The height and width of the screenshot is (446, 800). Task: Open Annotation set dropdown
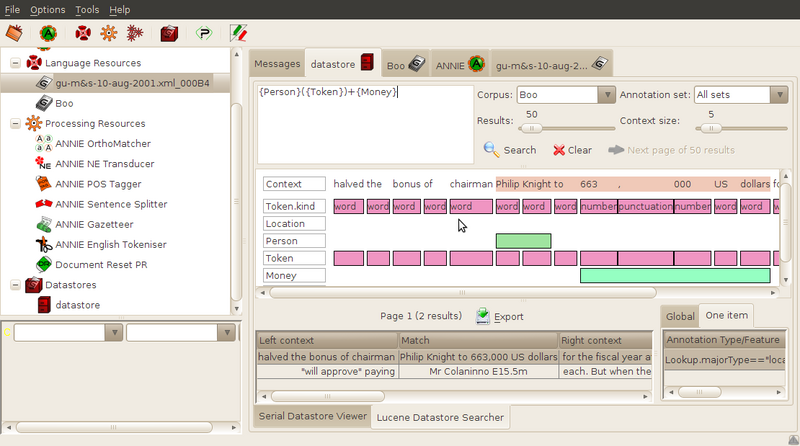[741, 95]
